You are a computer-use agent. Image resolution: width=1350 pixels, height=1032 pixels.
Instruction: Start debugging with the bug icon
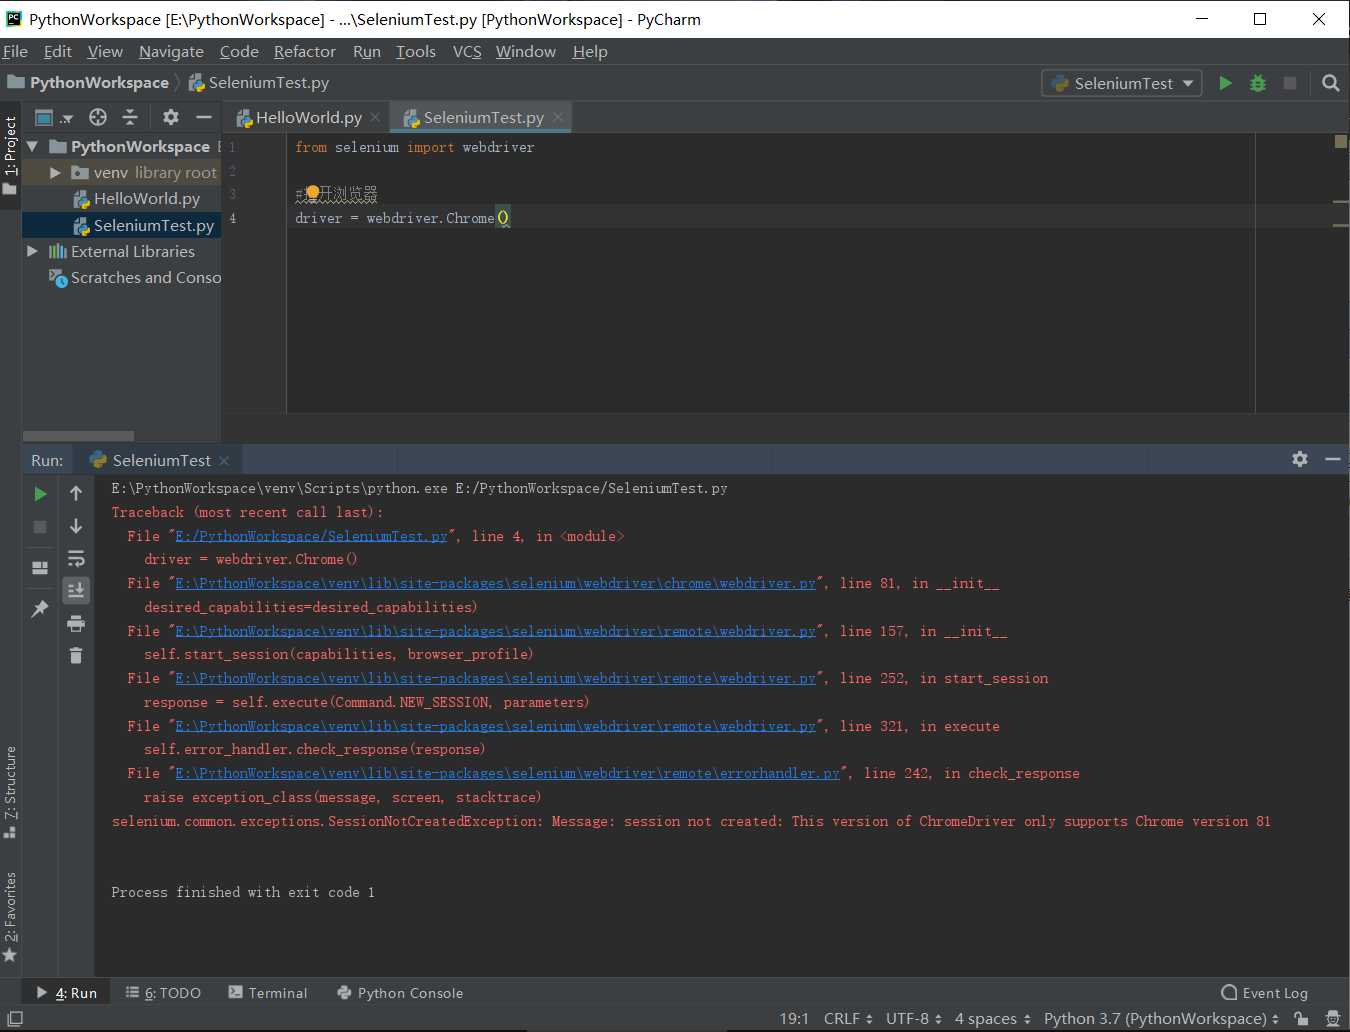point(1258,83)
